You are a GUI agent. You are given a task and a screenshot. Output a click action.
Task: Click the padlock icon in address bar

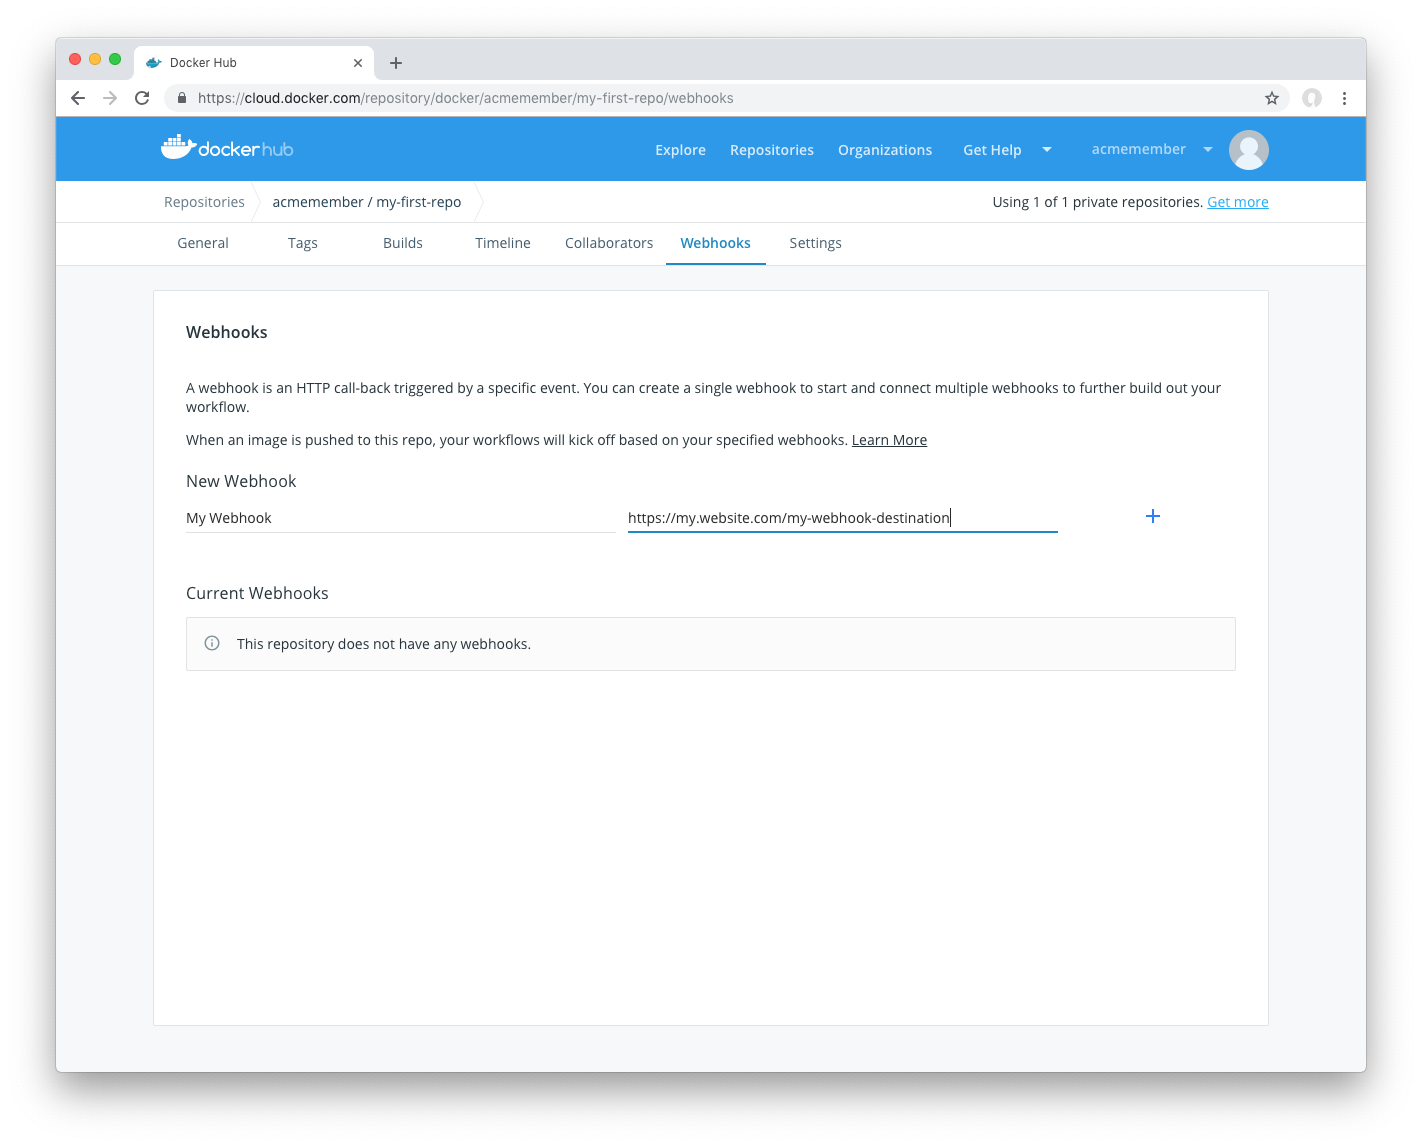pos(181,98)
